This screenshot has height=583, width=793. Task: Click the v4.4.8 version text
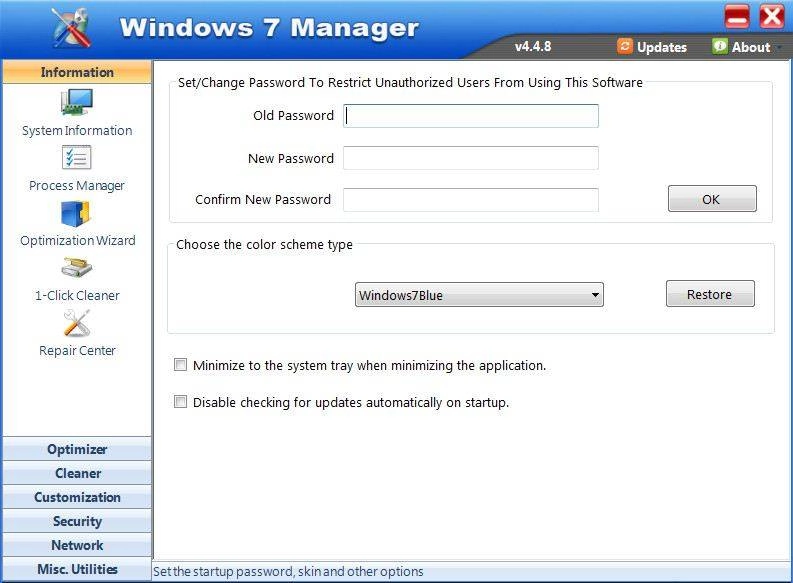coord(533,47)
